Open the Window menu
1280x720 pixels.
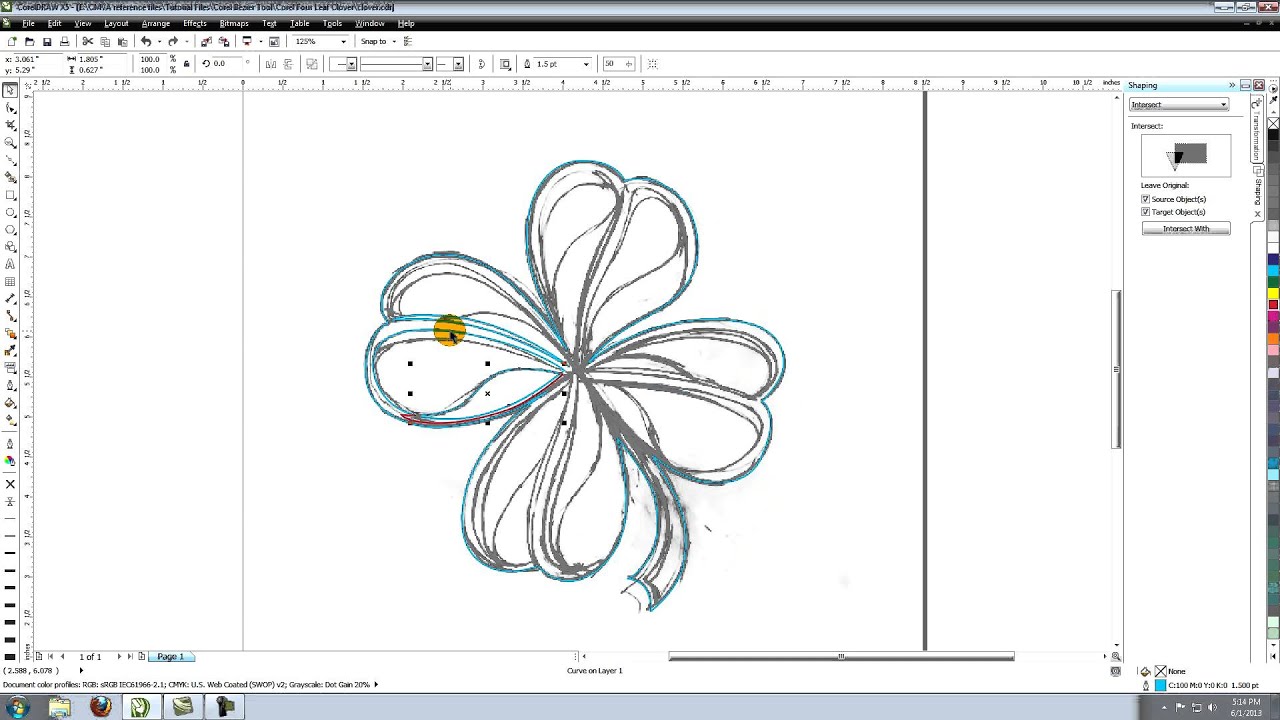click(369, 23)
